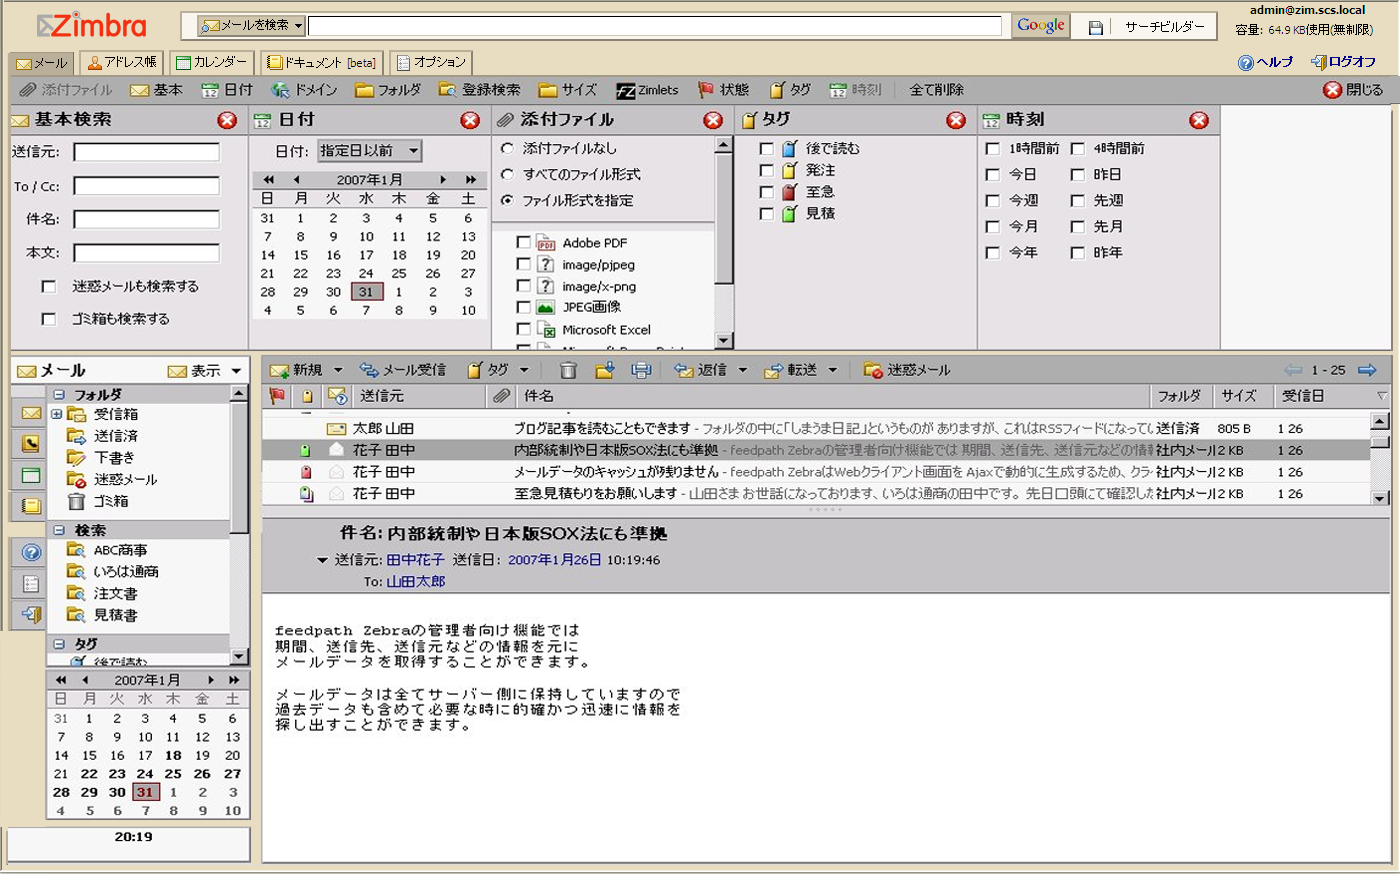
Task: Click the フォルダ search toolbar item
Action: [x=388, y=90]
